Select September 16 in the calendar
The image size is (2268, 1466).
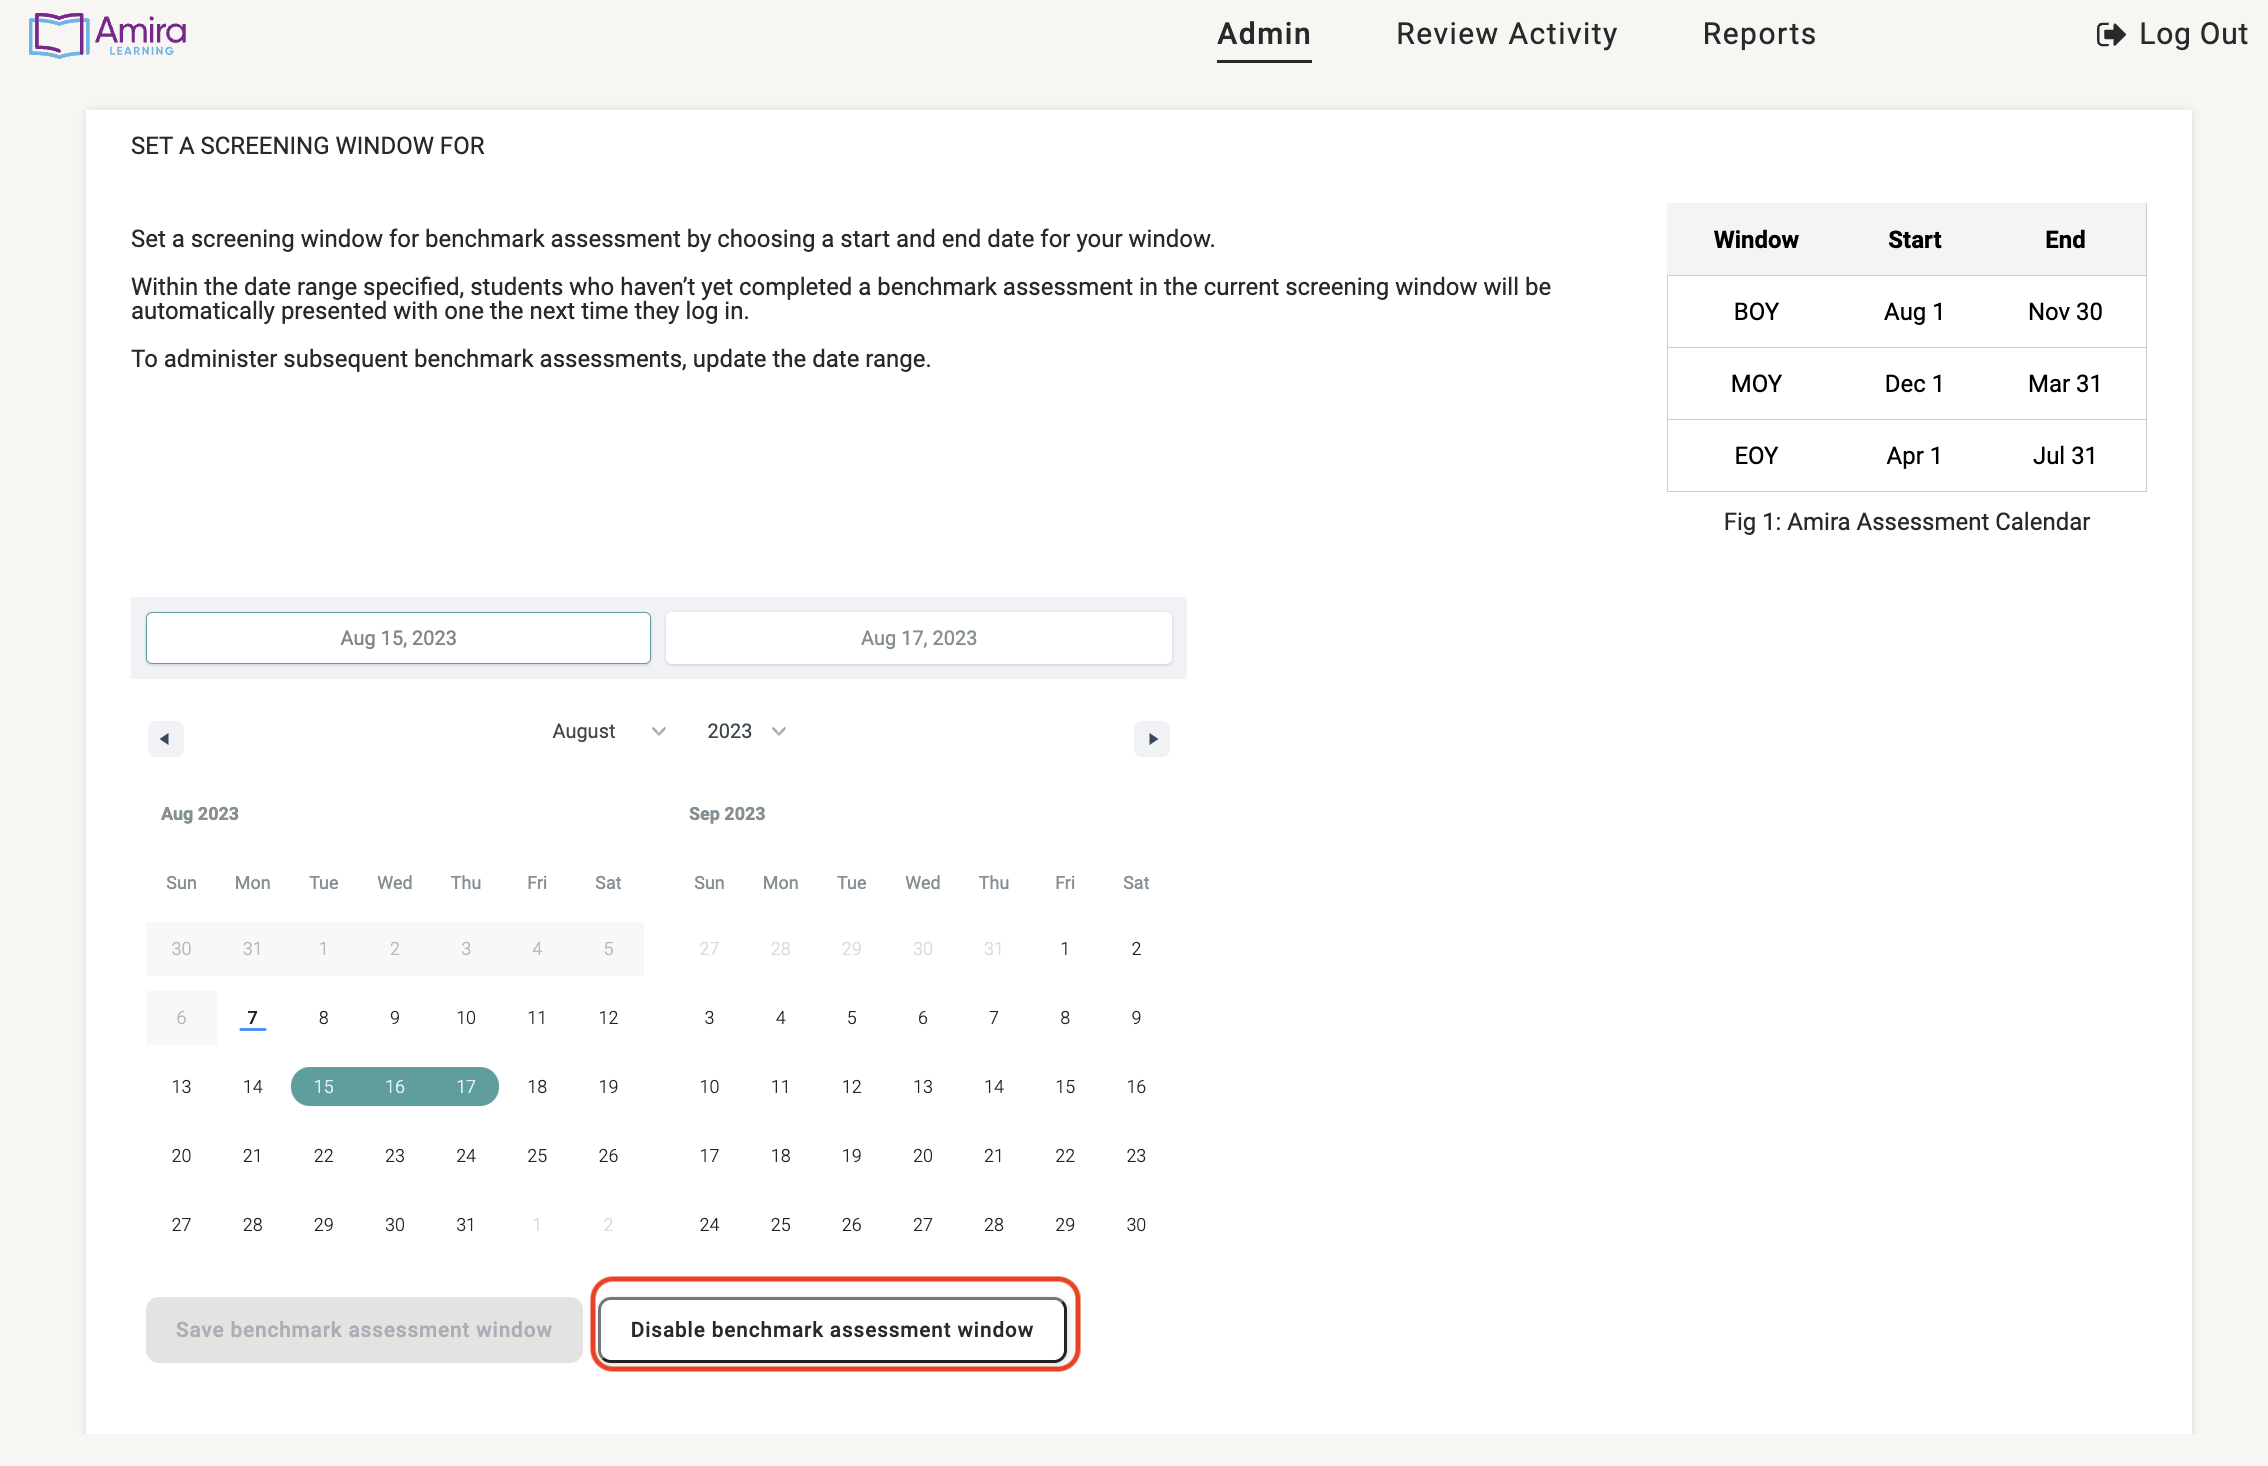tap(1136, 1087)
